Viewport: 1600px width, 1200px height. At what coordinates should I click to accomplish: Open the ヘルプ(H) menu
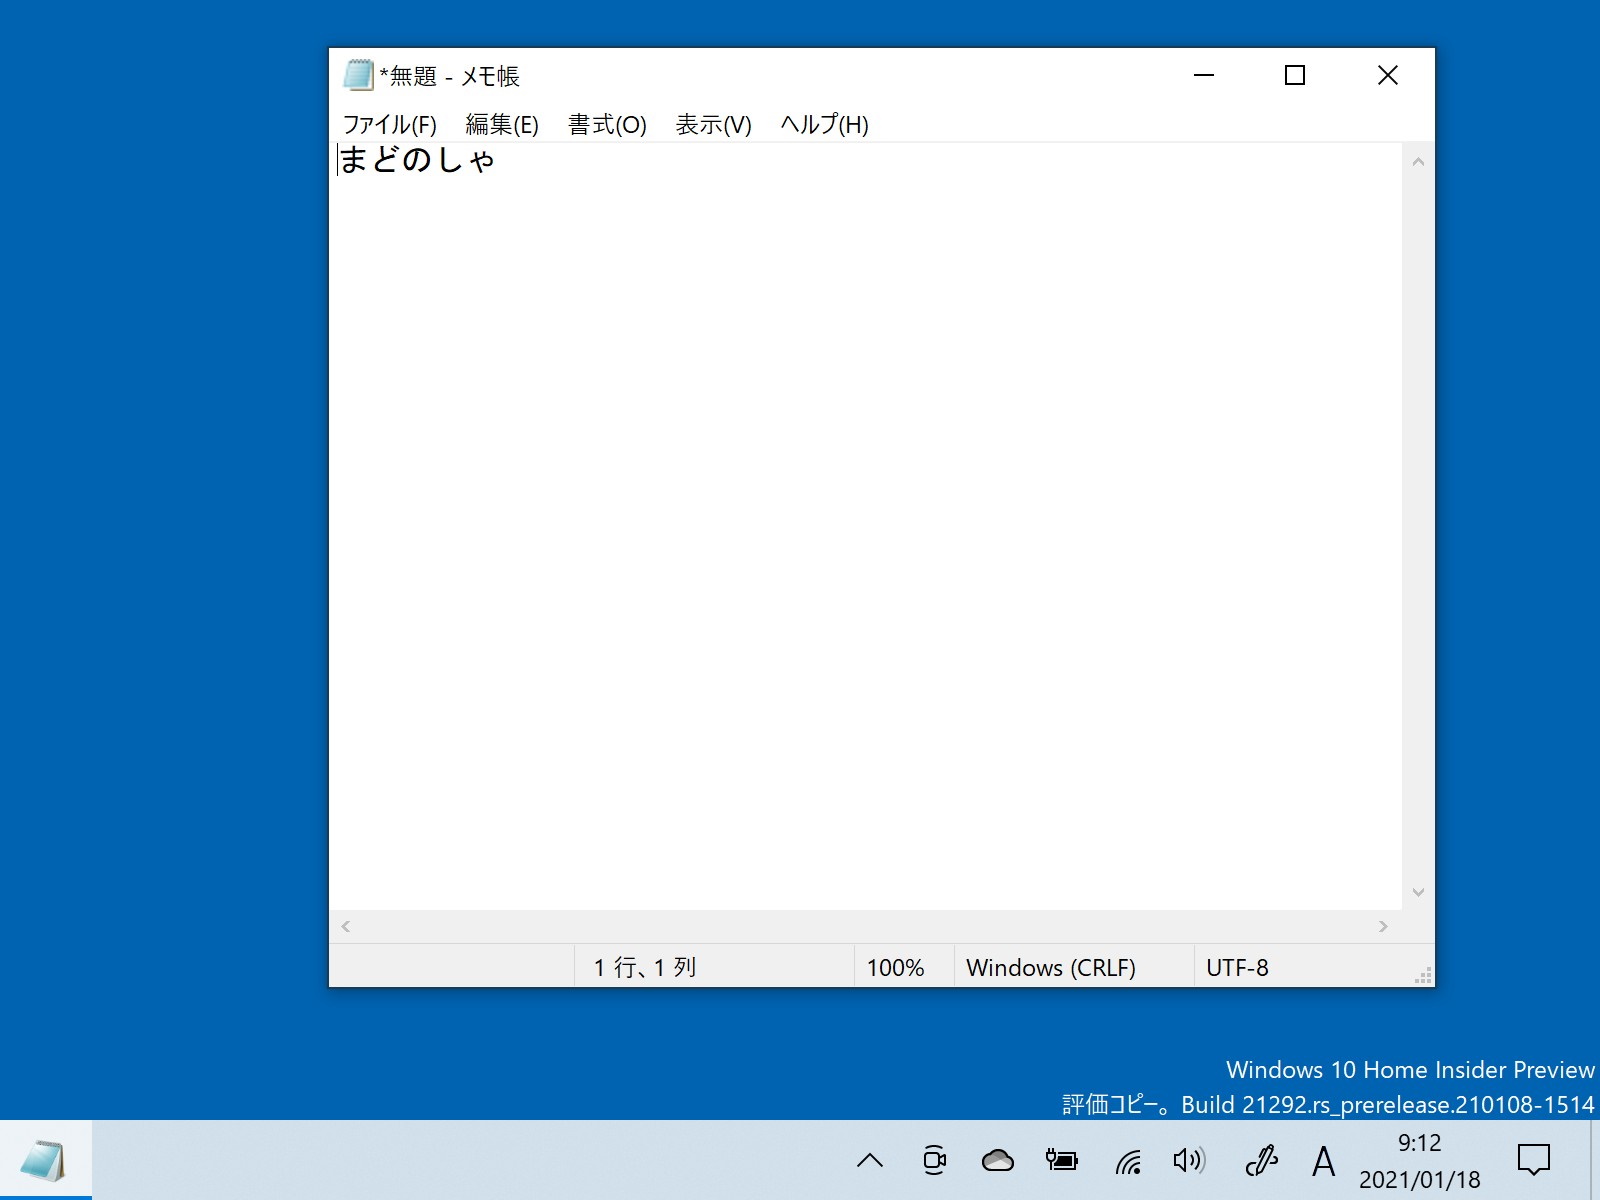(824, 125)
